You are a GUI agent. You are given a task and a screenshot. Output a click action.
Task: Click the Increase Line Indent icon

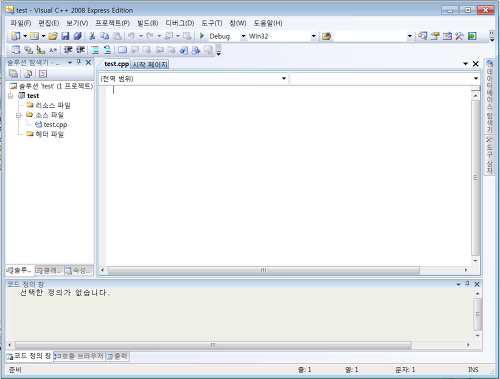pos(80,50)
